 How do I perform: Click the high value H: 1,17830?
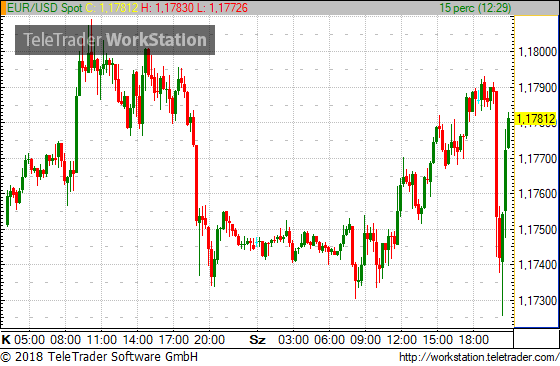tap(167, 8)
